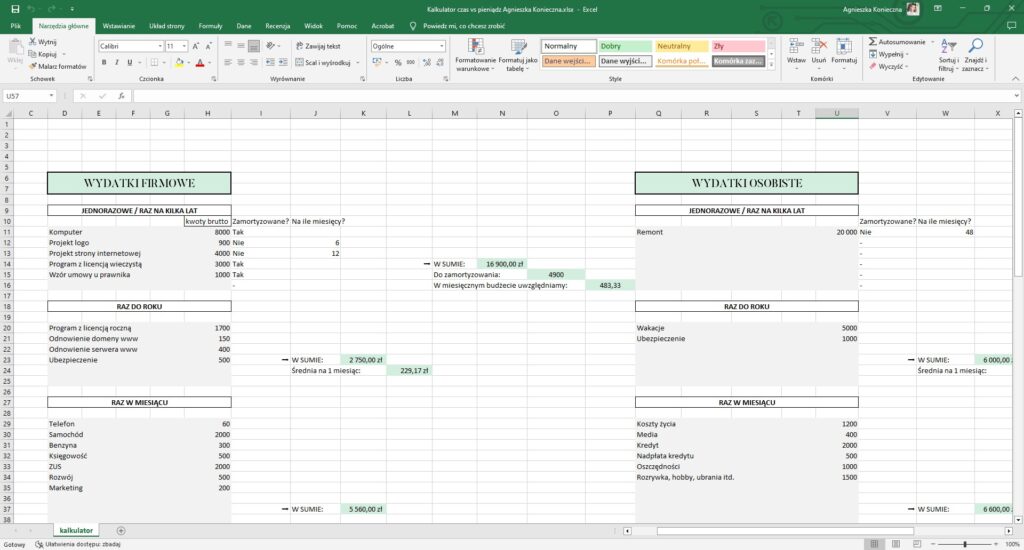Click the increase font size icon
The height and width of the screenshot is (550, 1024).
[x=196, y=46]
